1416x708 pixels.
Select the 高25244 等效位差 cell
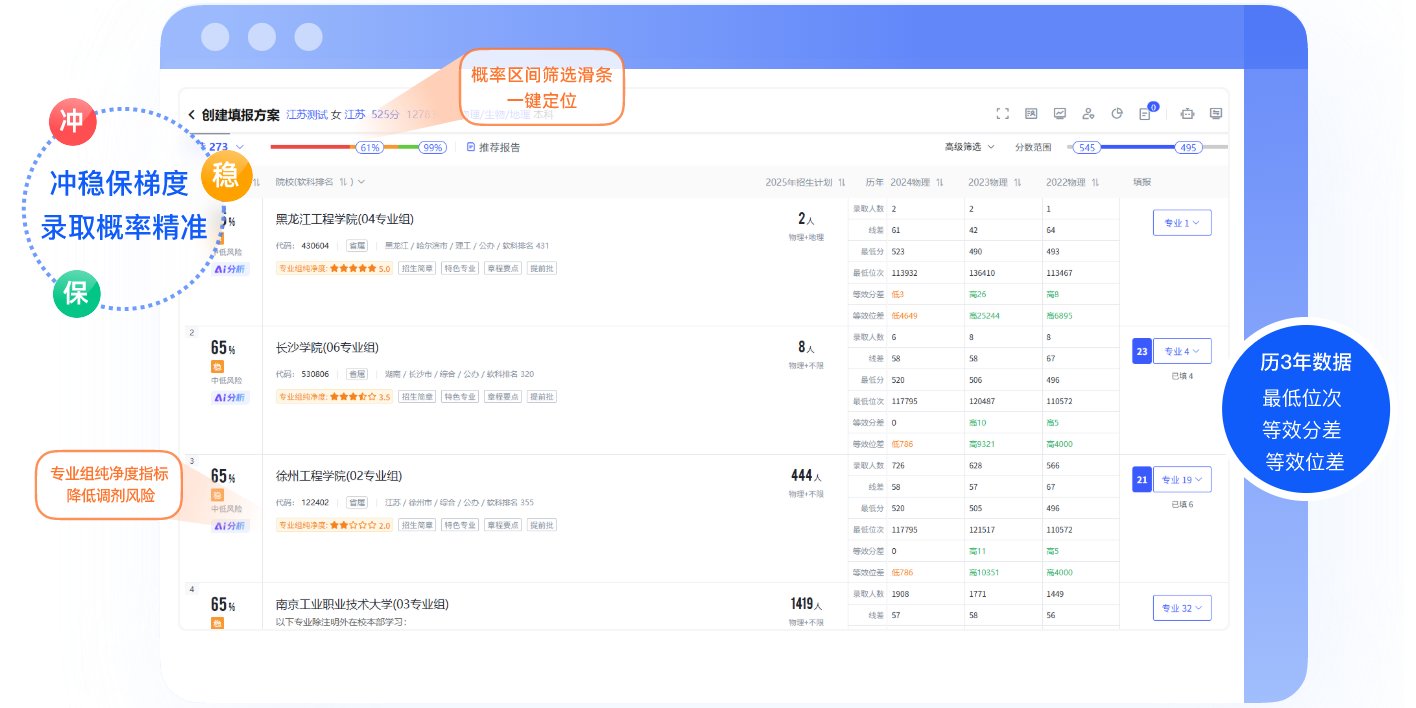point(984,315)
